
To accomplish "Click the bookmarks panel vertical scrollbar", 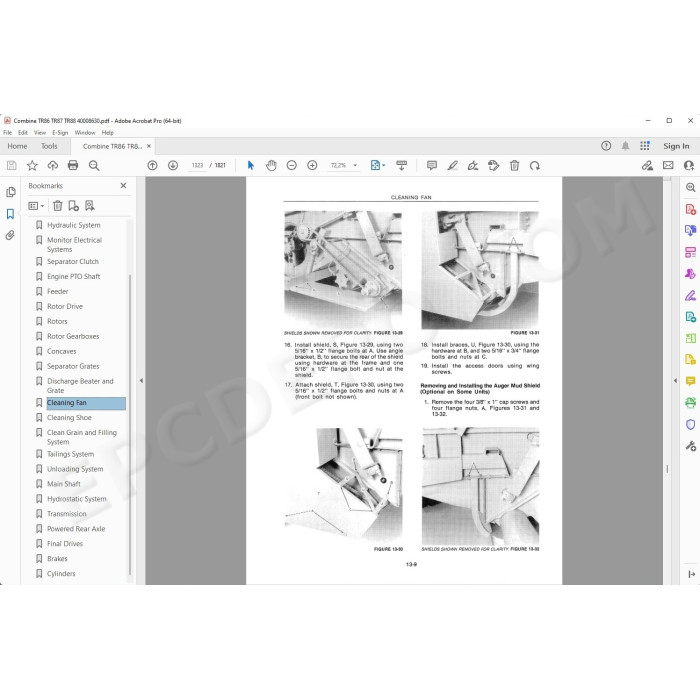I will pos(130,424).
